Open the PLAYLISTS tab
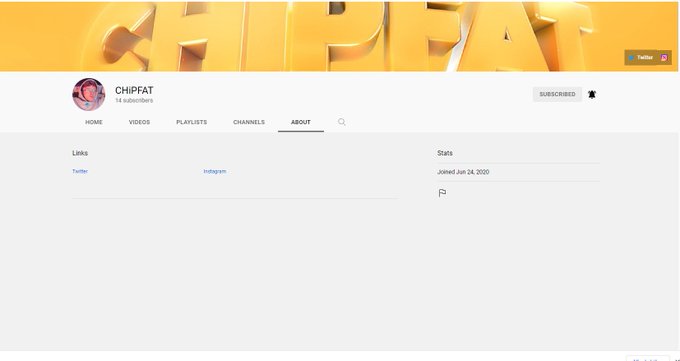Screen dimensions: 680x361 pyautogui.click(x=191, y=122)
